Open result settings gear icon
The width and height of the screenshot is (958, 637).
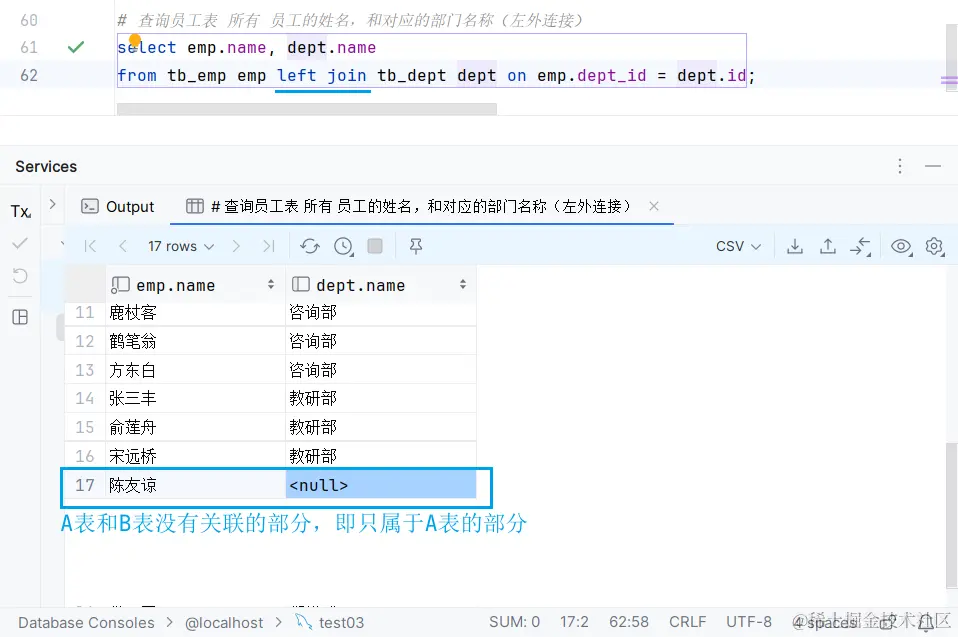tap(934, 246)
